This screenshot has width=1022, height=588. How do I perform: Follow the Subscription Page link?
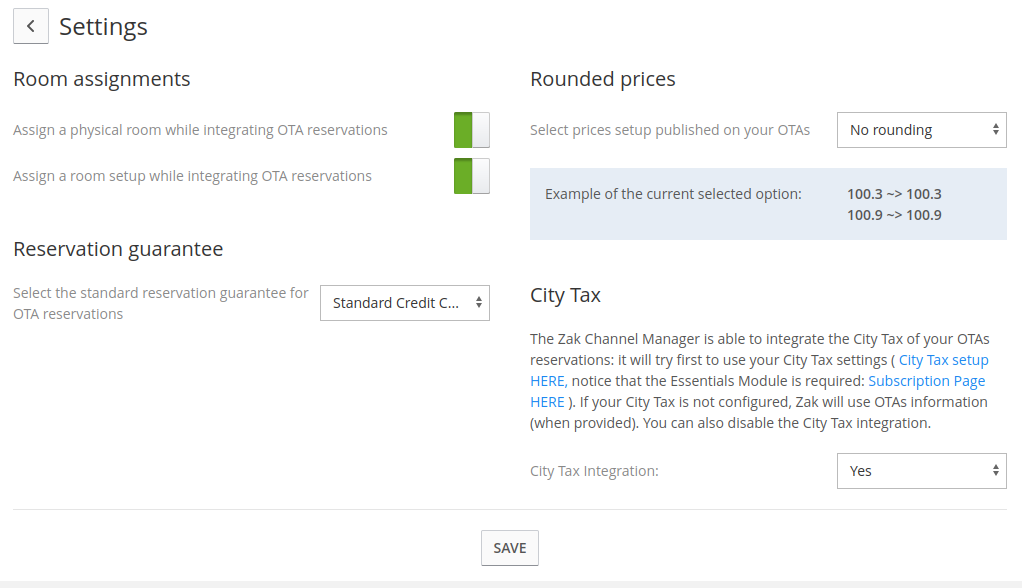(x=926, y=381)
